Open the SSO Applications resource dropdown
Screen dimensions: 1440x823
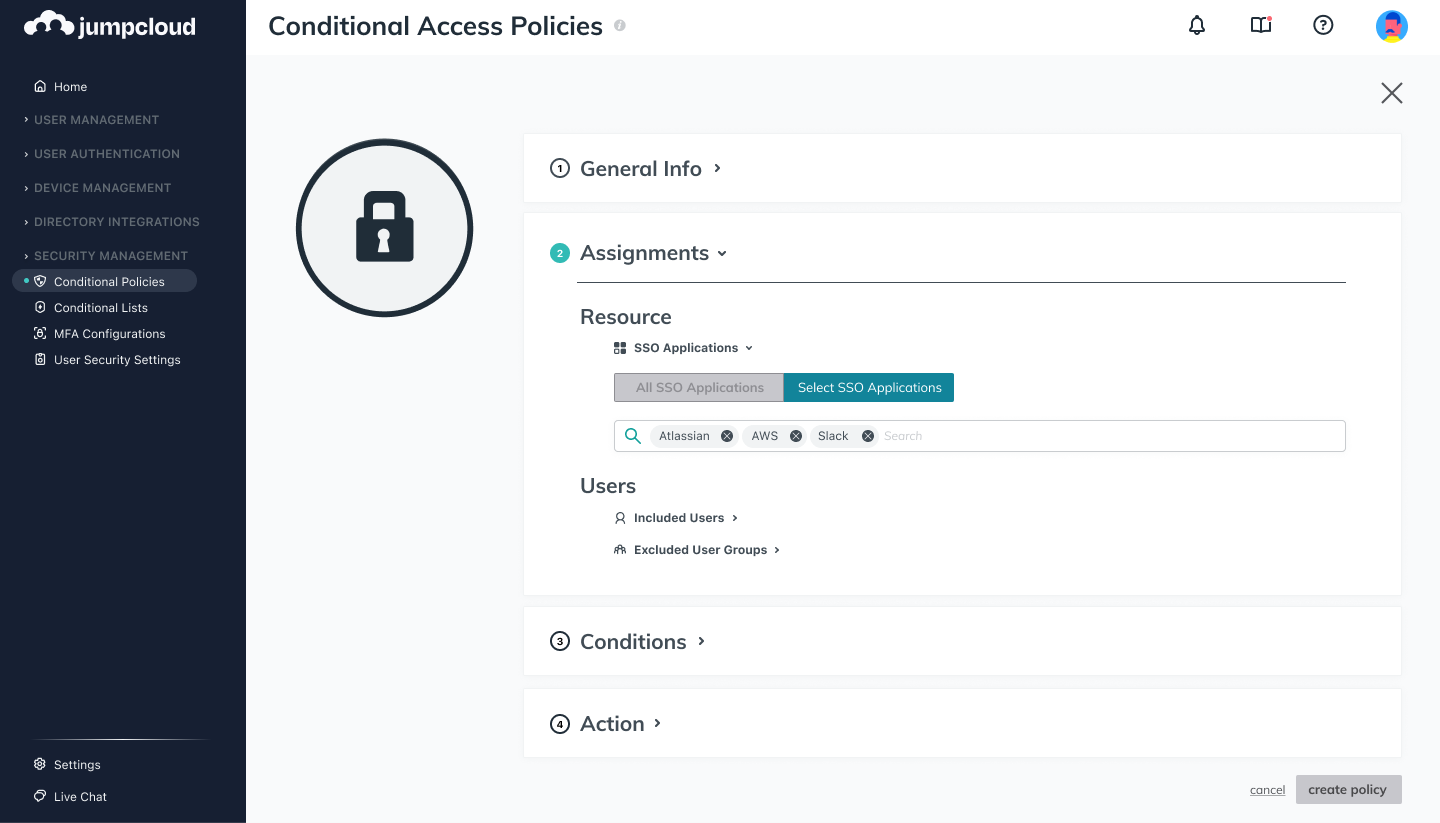tap(685, 348)
